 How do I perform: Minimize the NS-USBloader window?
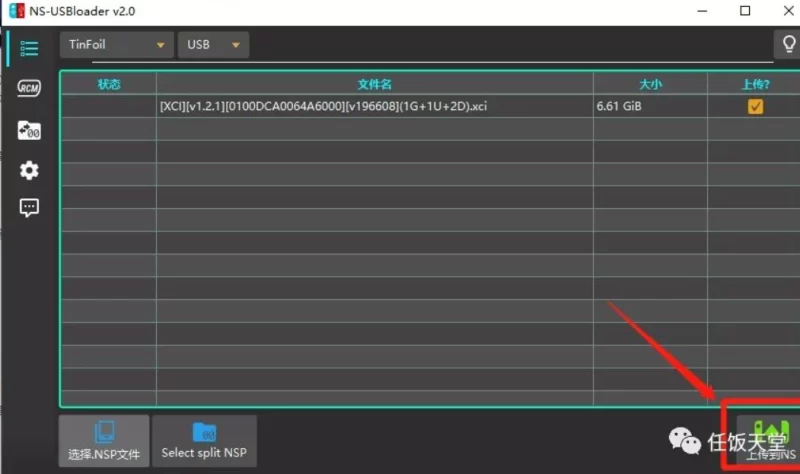coord(702,11)
